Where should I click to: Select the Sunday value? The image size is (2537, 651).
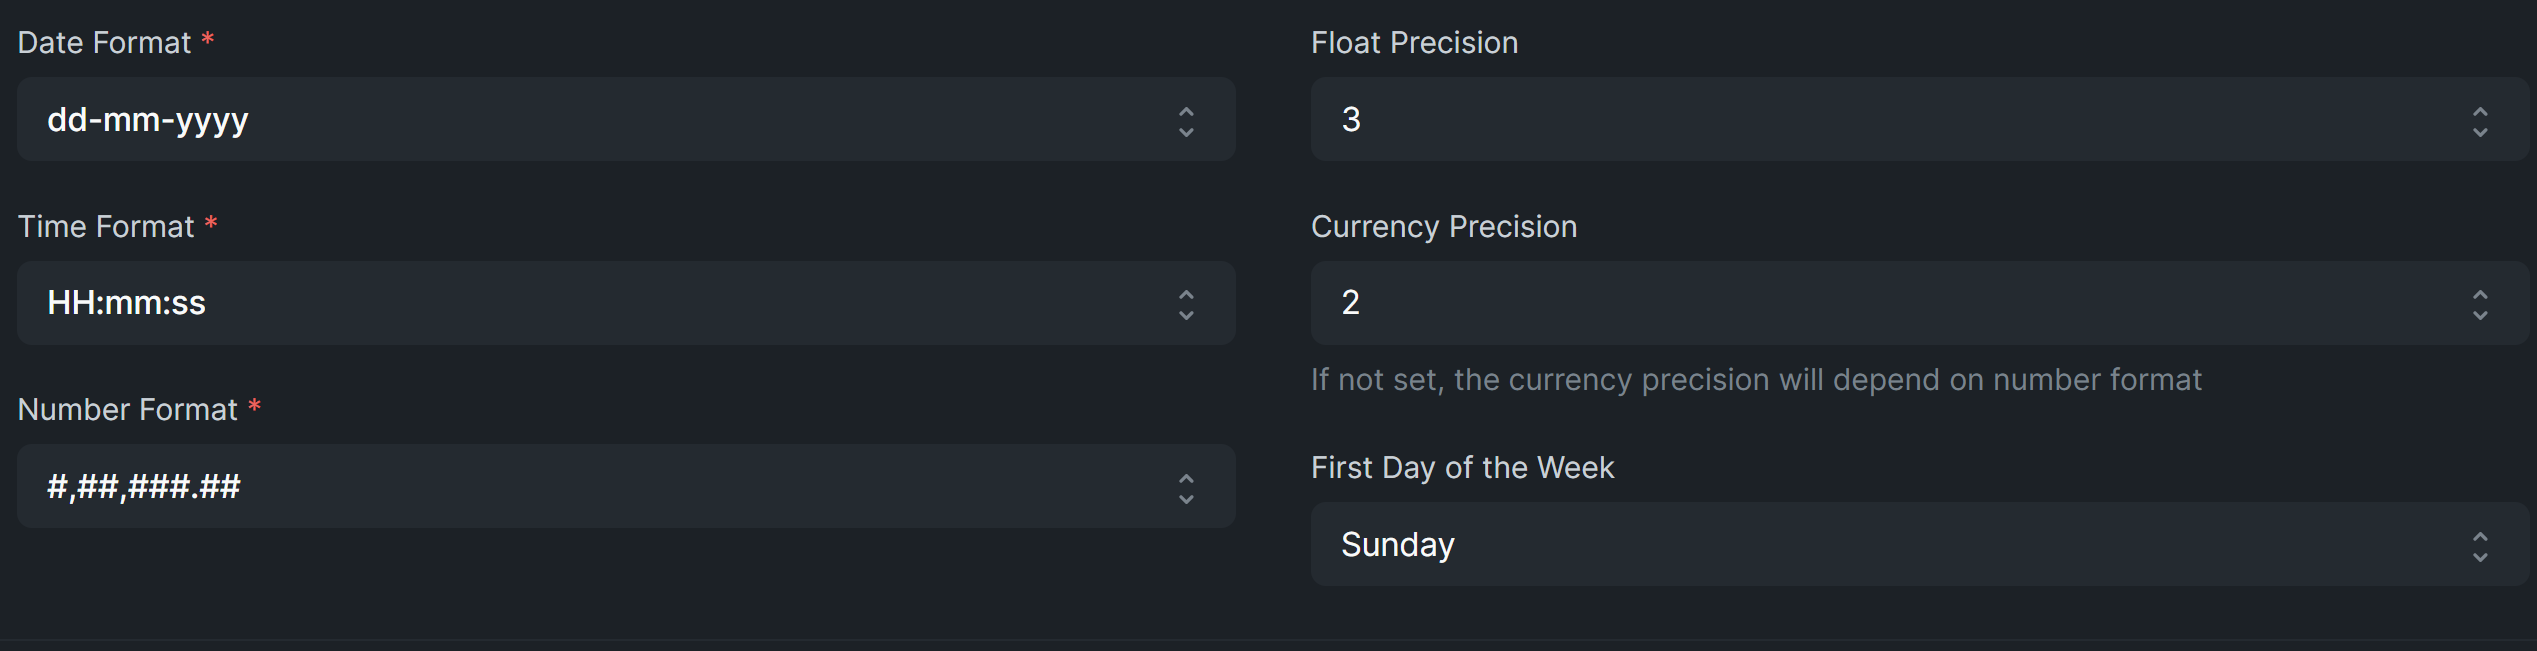[x=1397, y=544]
